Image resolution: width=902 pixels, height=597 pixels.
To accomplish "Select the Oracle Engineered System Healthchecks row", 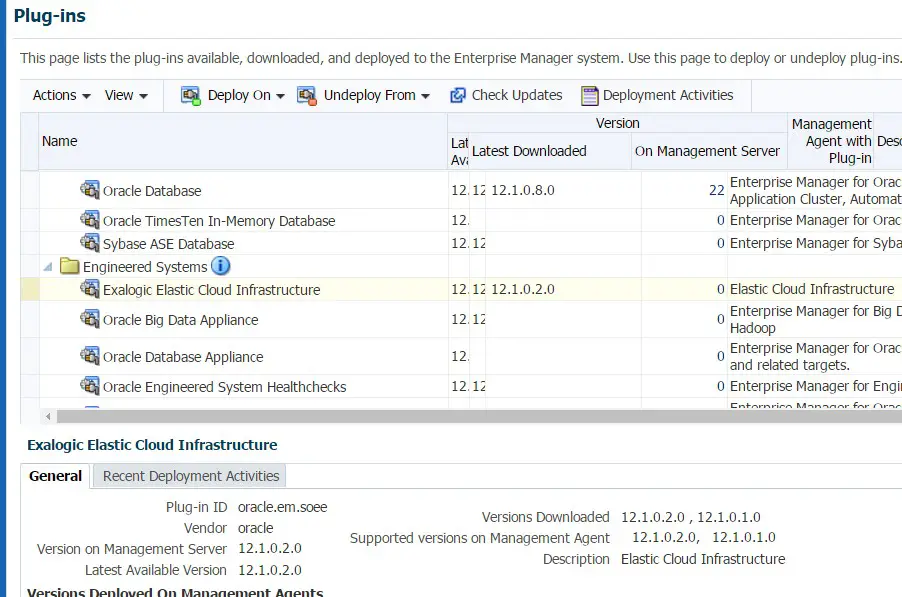I will (224, 387).
